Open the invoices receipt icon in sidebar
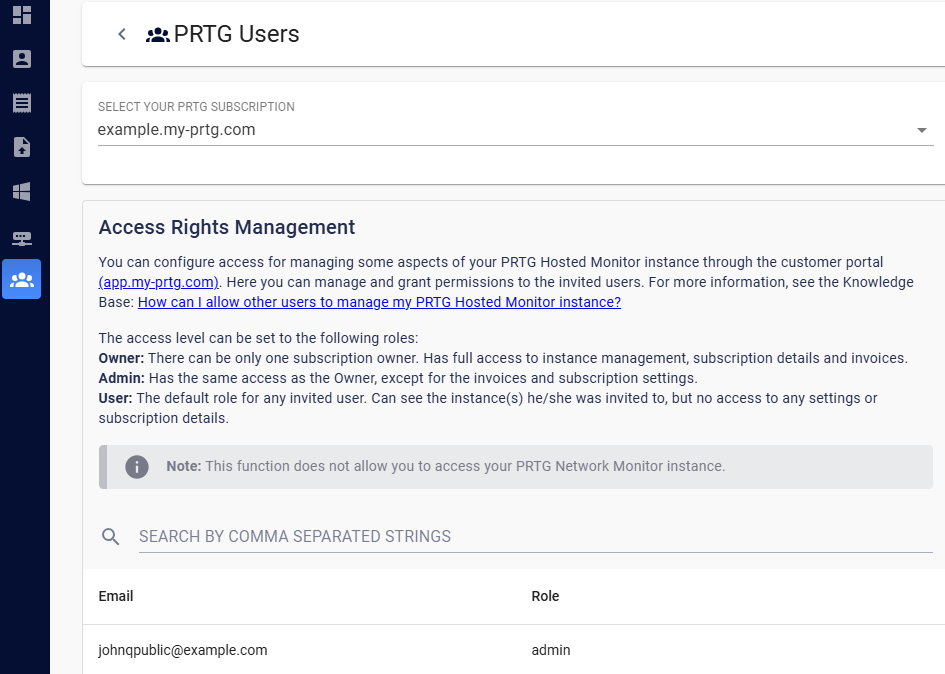945x674 pixels. click(22, 103)
